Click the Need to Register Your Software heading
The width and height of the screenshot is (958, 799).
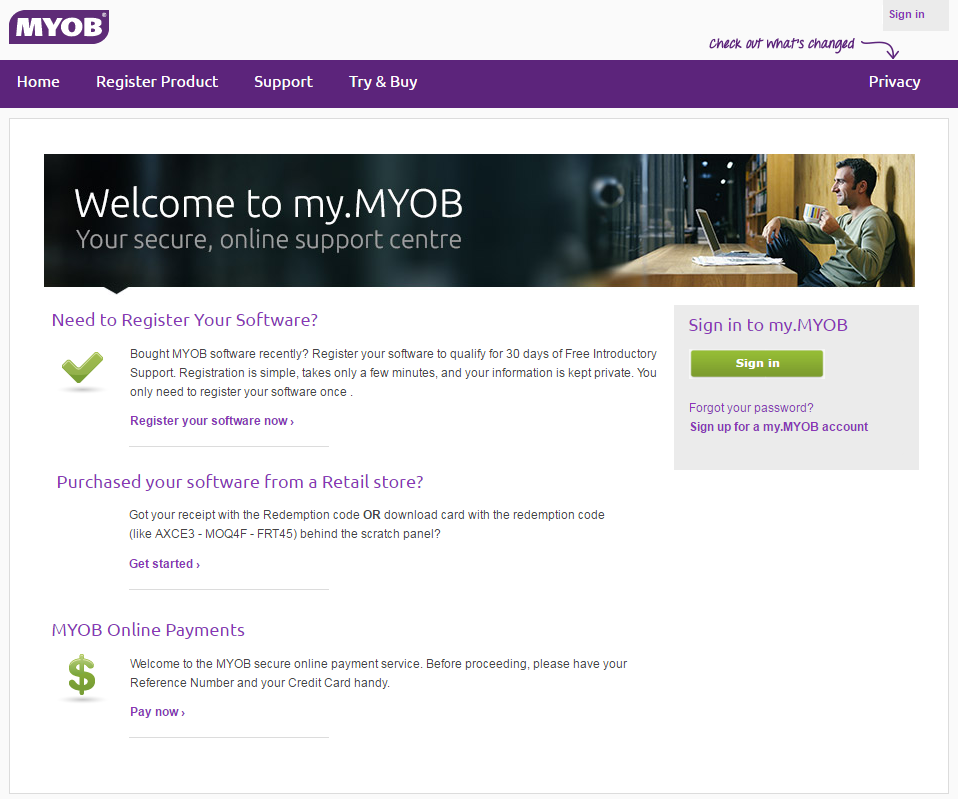[185, 320]
